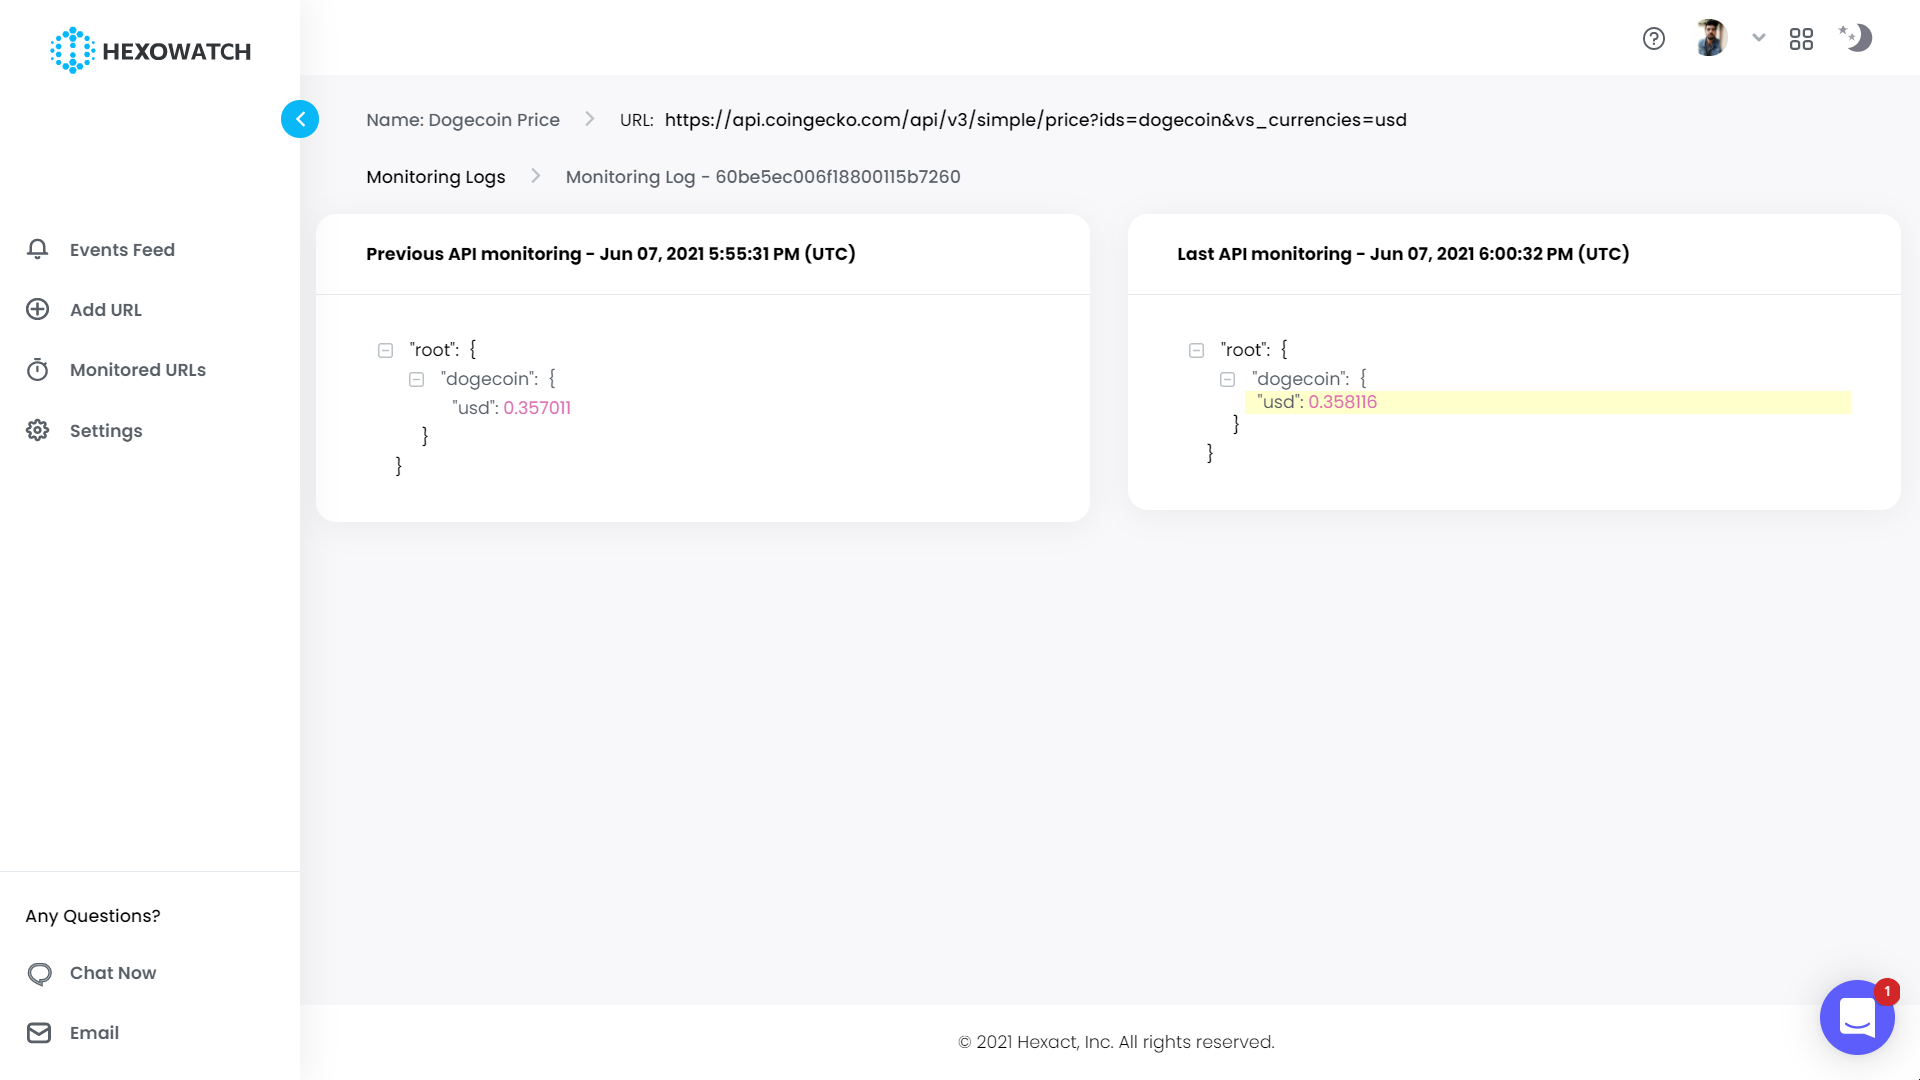Click the Settings gear icon
This screenshot has width=1920, height=1080.
pyautogui.click(x=38, y=430)
